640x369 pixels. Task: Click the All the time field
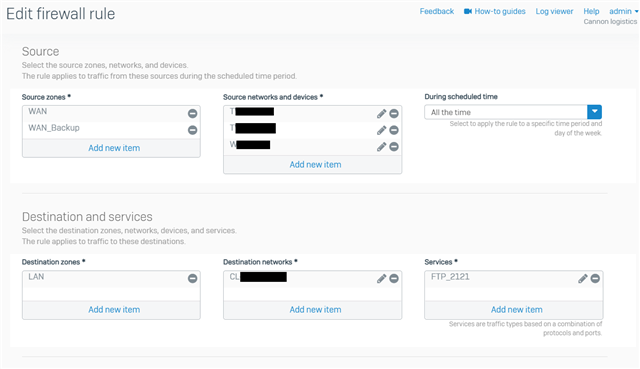[506, 112]
